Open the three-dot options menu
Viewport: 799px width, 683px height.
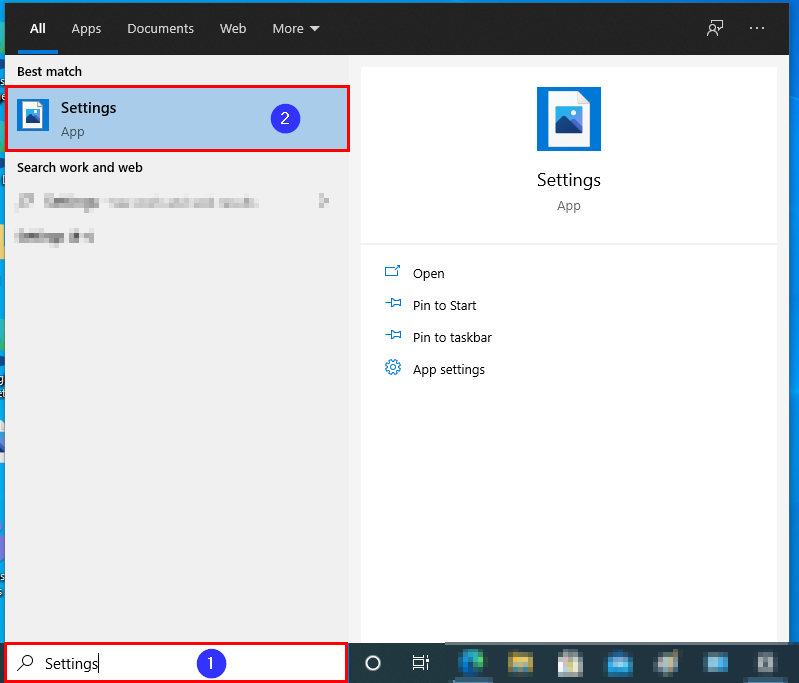pos(757,28)
